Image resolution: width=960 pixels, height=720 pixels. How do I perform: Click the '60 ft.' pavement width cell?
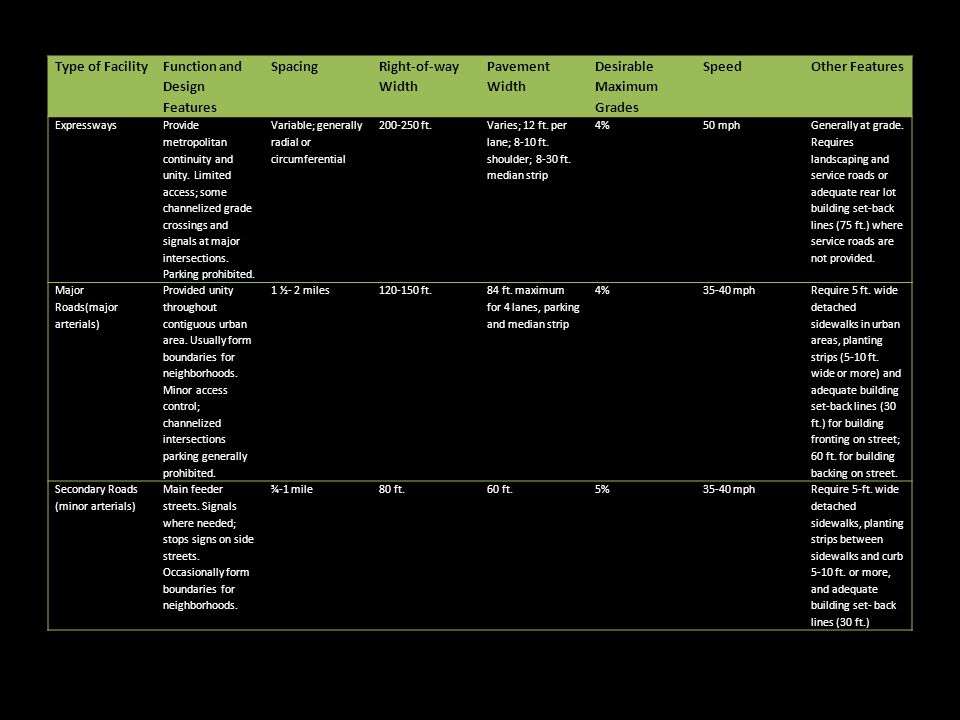[x=500, y=489]
